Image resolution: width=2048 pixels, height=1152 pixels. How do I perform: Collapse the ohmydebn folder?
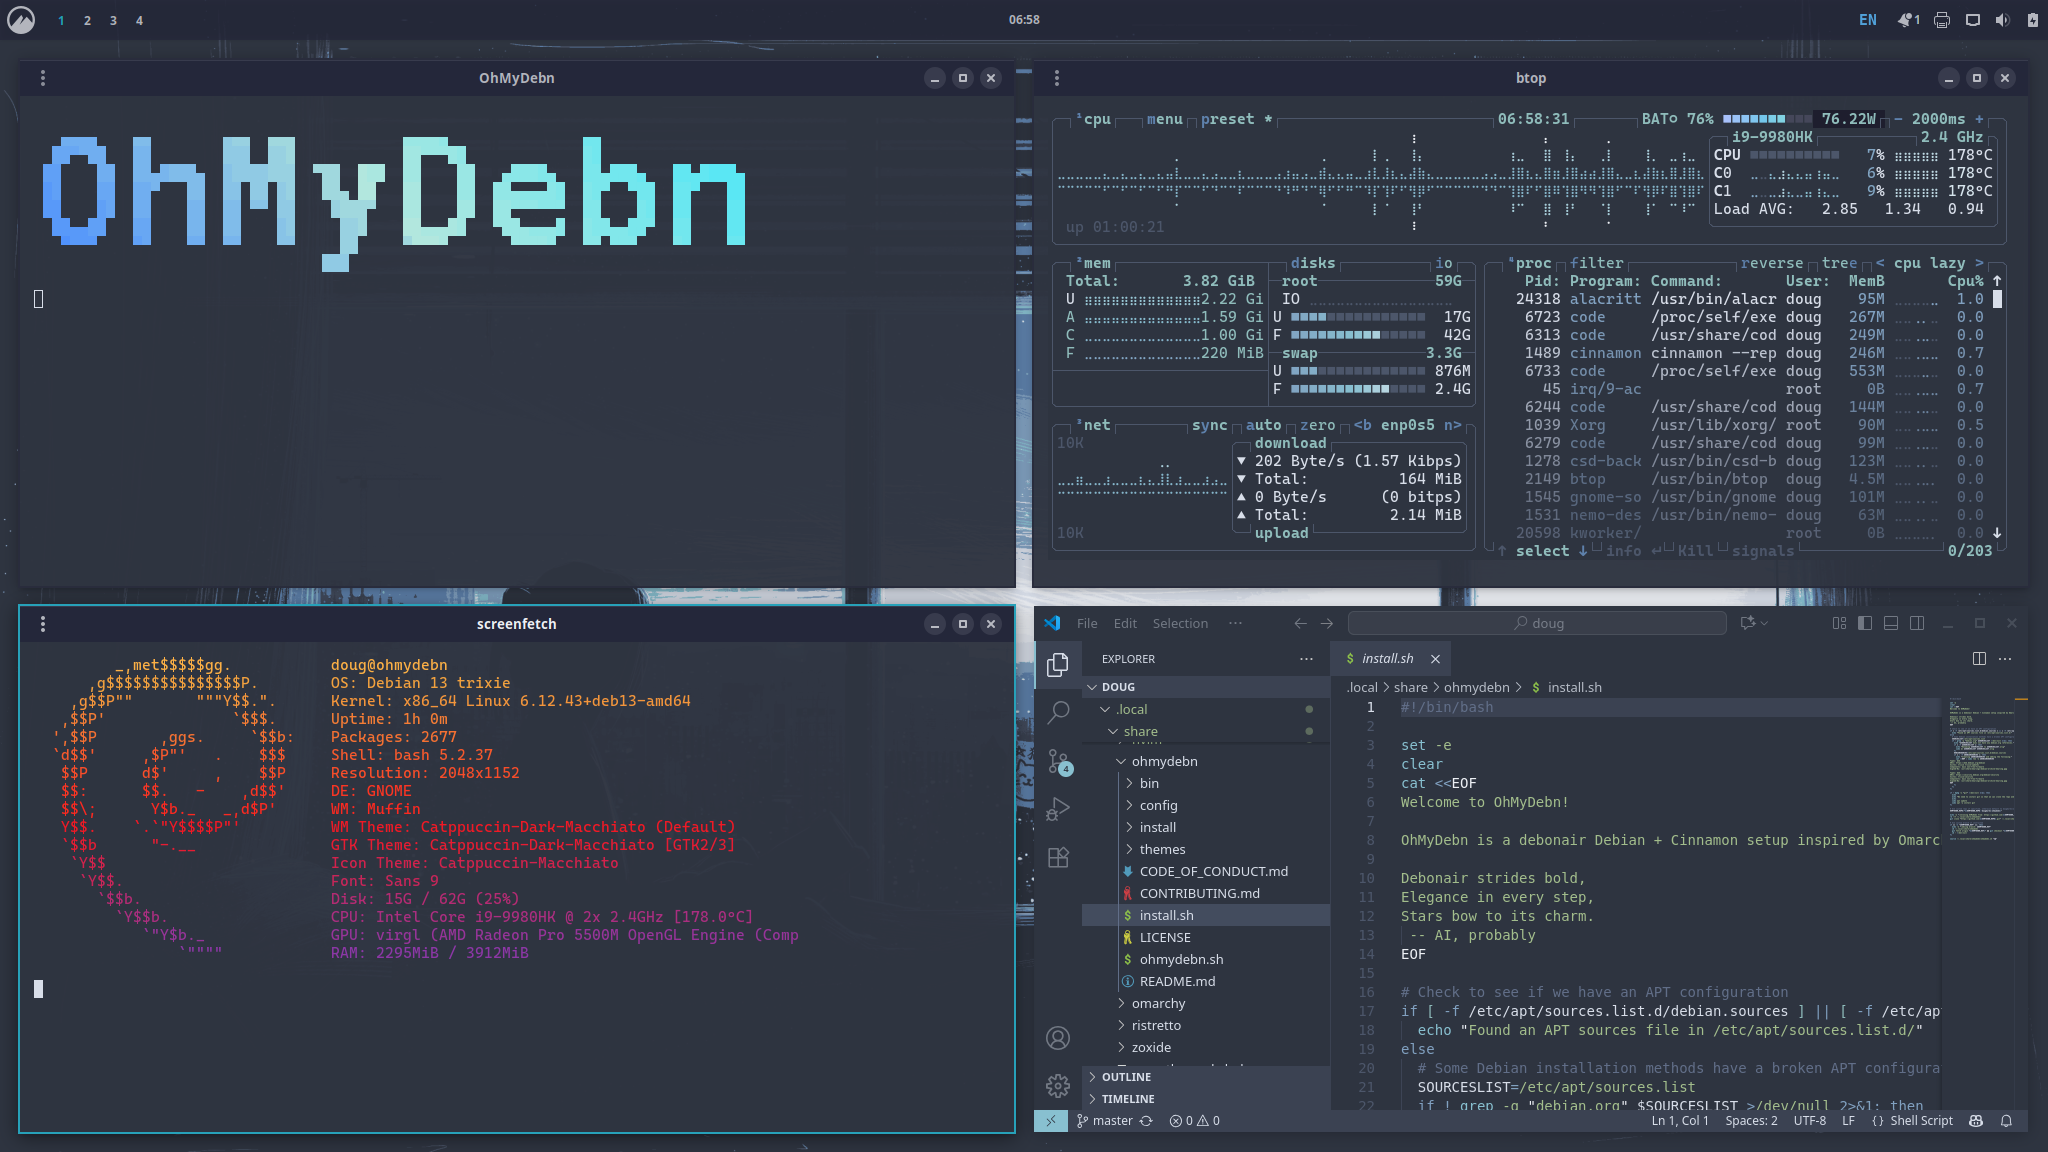pos(1164,761)
